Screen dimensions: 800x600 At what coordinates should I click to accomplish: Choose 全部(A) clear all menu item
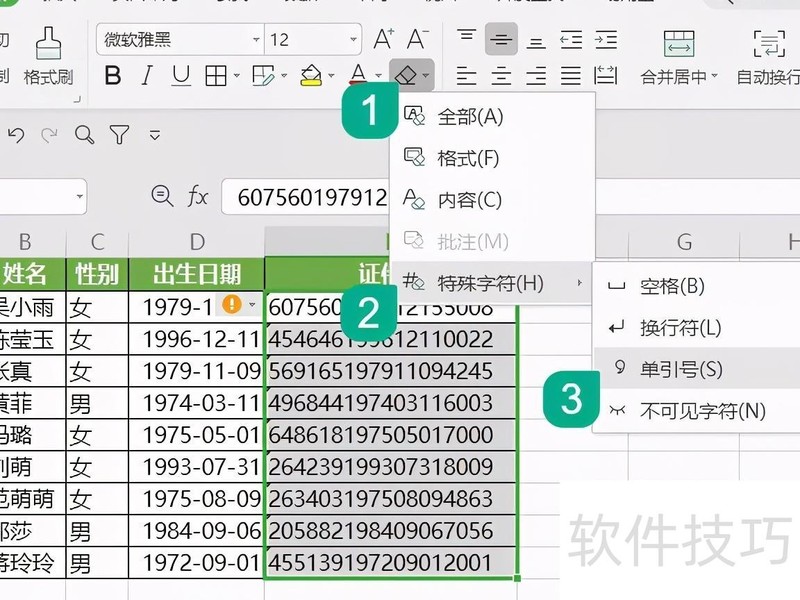pos(492,117)
